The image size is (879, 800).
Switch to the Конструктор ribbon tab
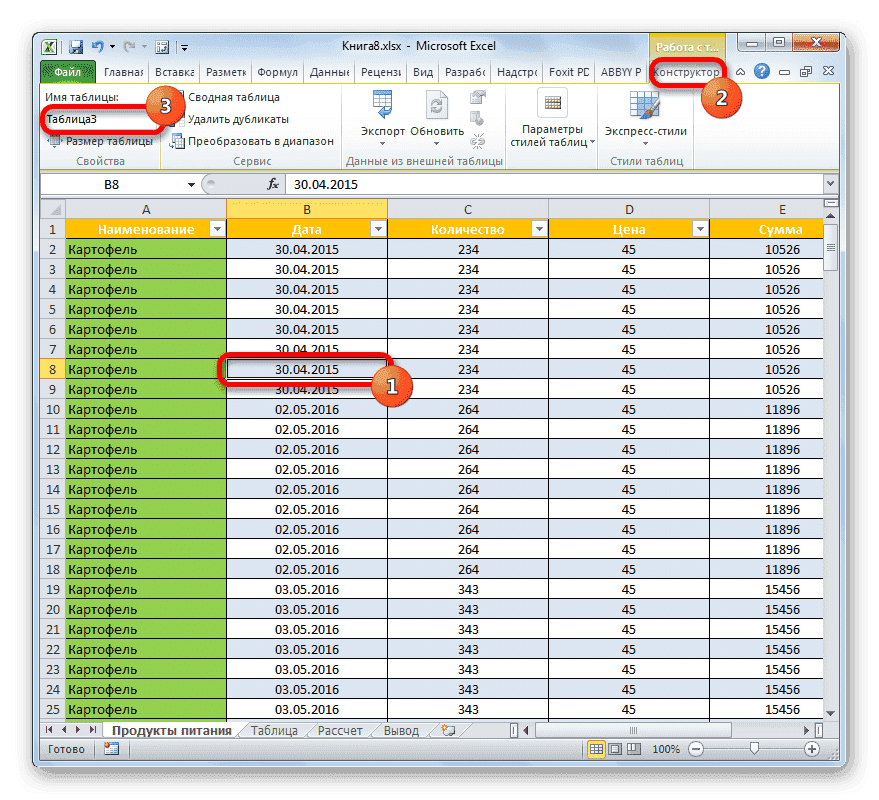click(688, 71)
